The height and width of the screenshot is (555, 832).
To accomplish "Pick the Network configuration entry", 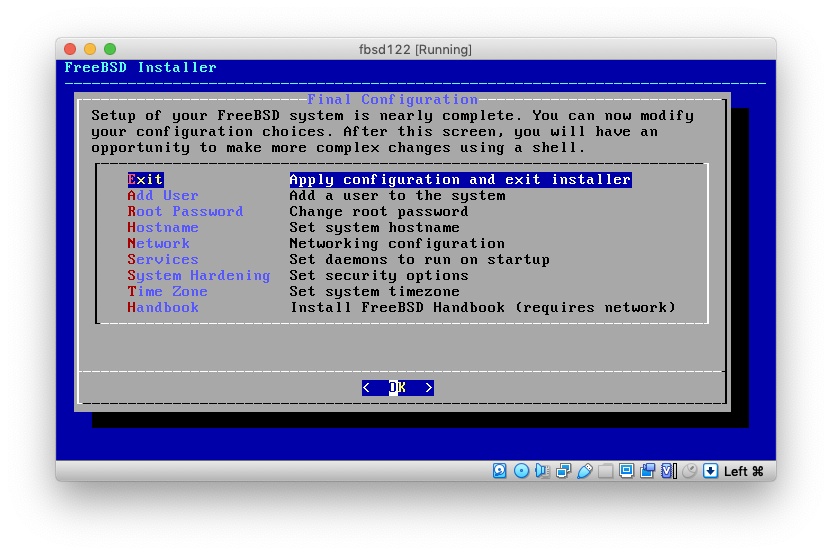I will pyautogui.click(x=158, y=244).
